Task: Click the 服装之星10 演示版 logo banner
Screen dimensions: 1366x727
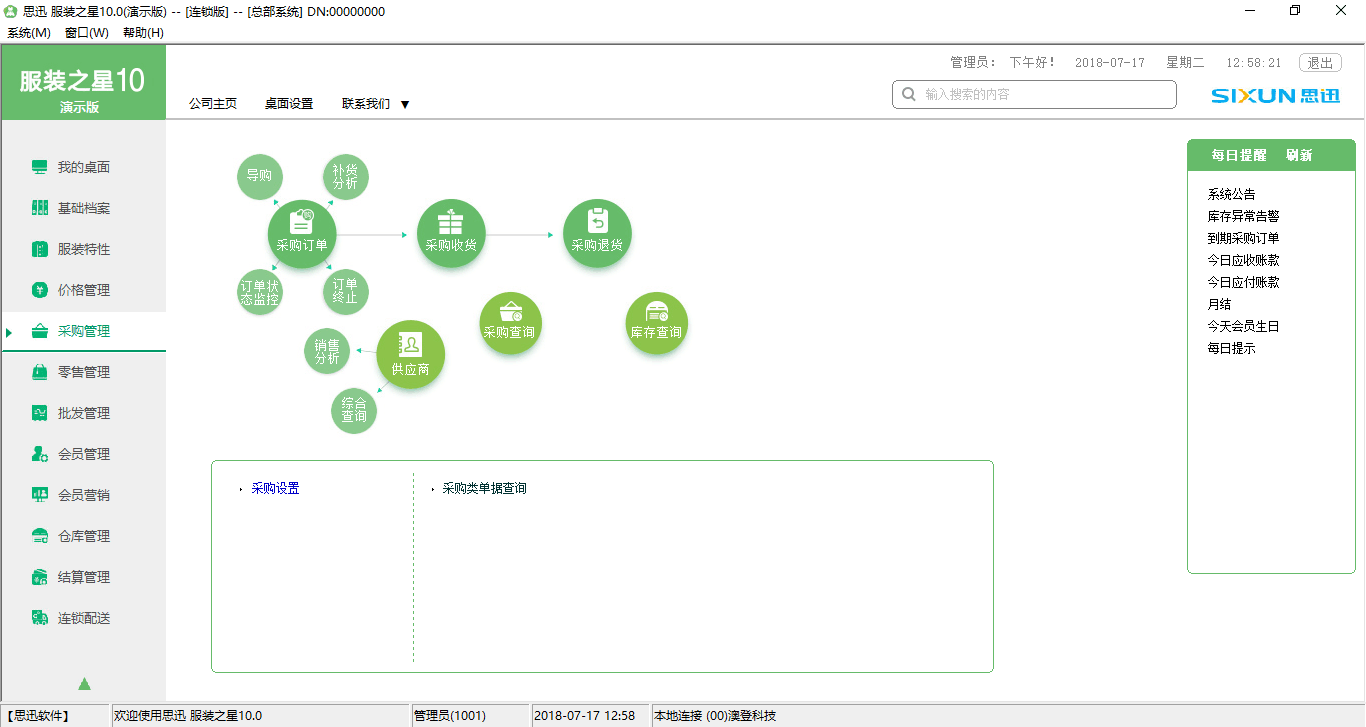Action: (84, 83)
